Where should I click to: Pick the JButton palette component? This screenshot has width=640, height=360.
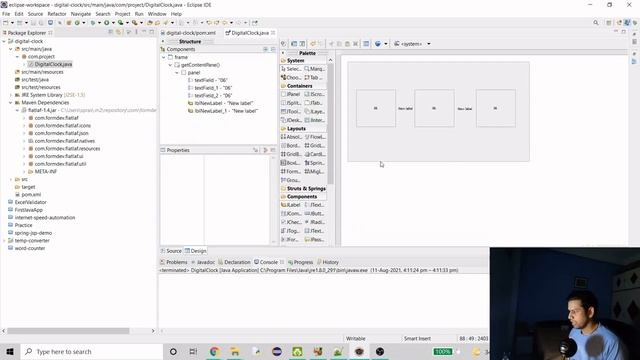315,213
